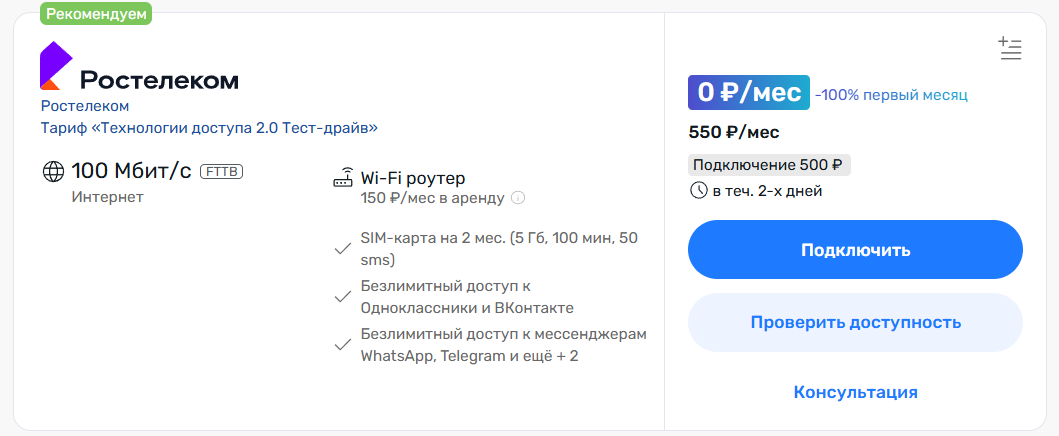Click the clock icon near installation time
Screen dimensions: 1059x436
(x=698, y=191)
